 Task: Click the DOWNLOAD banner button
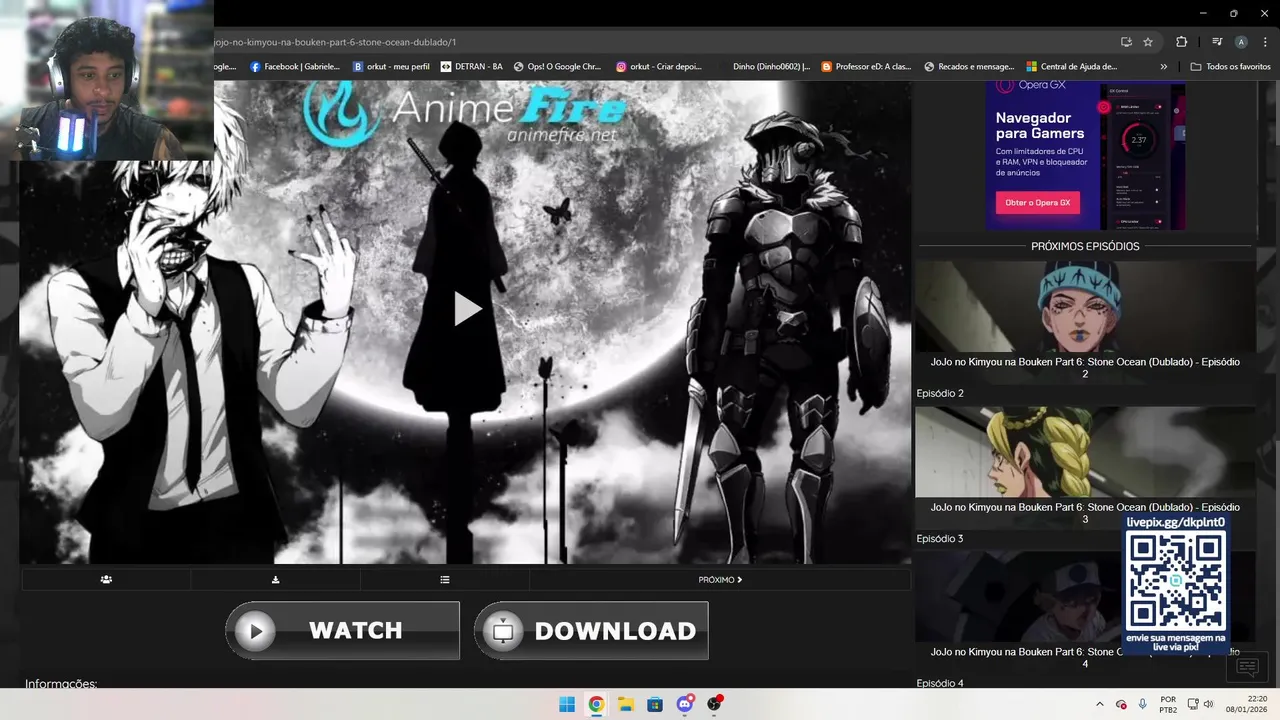click(x=591, y=631)
